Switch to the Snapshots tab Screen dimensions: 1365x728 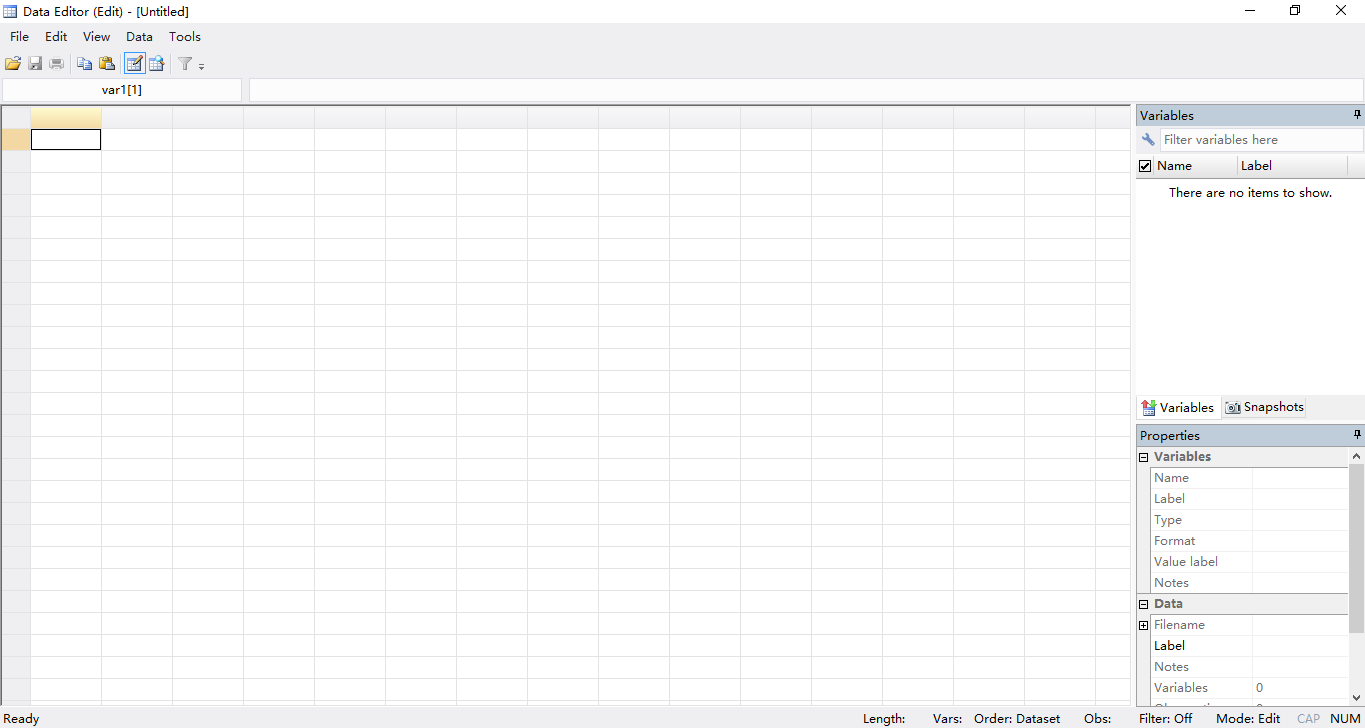pos(1264,407)
